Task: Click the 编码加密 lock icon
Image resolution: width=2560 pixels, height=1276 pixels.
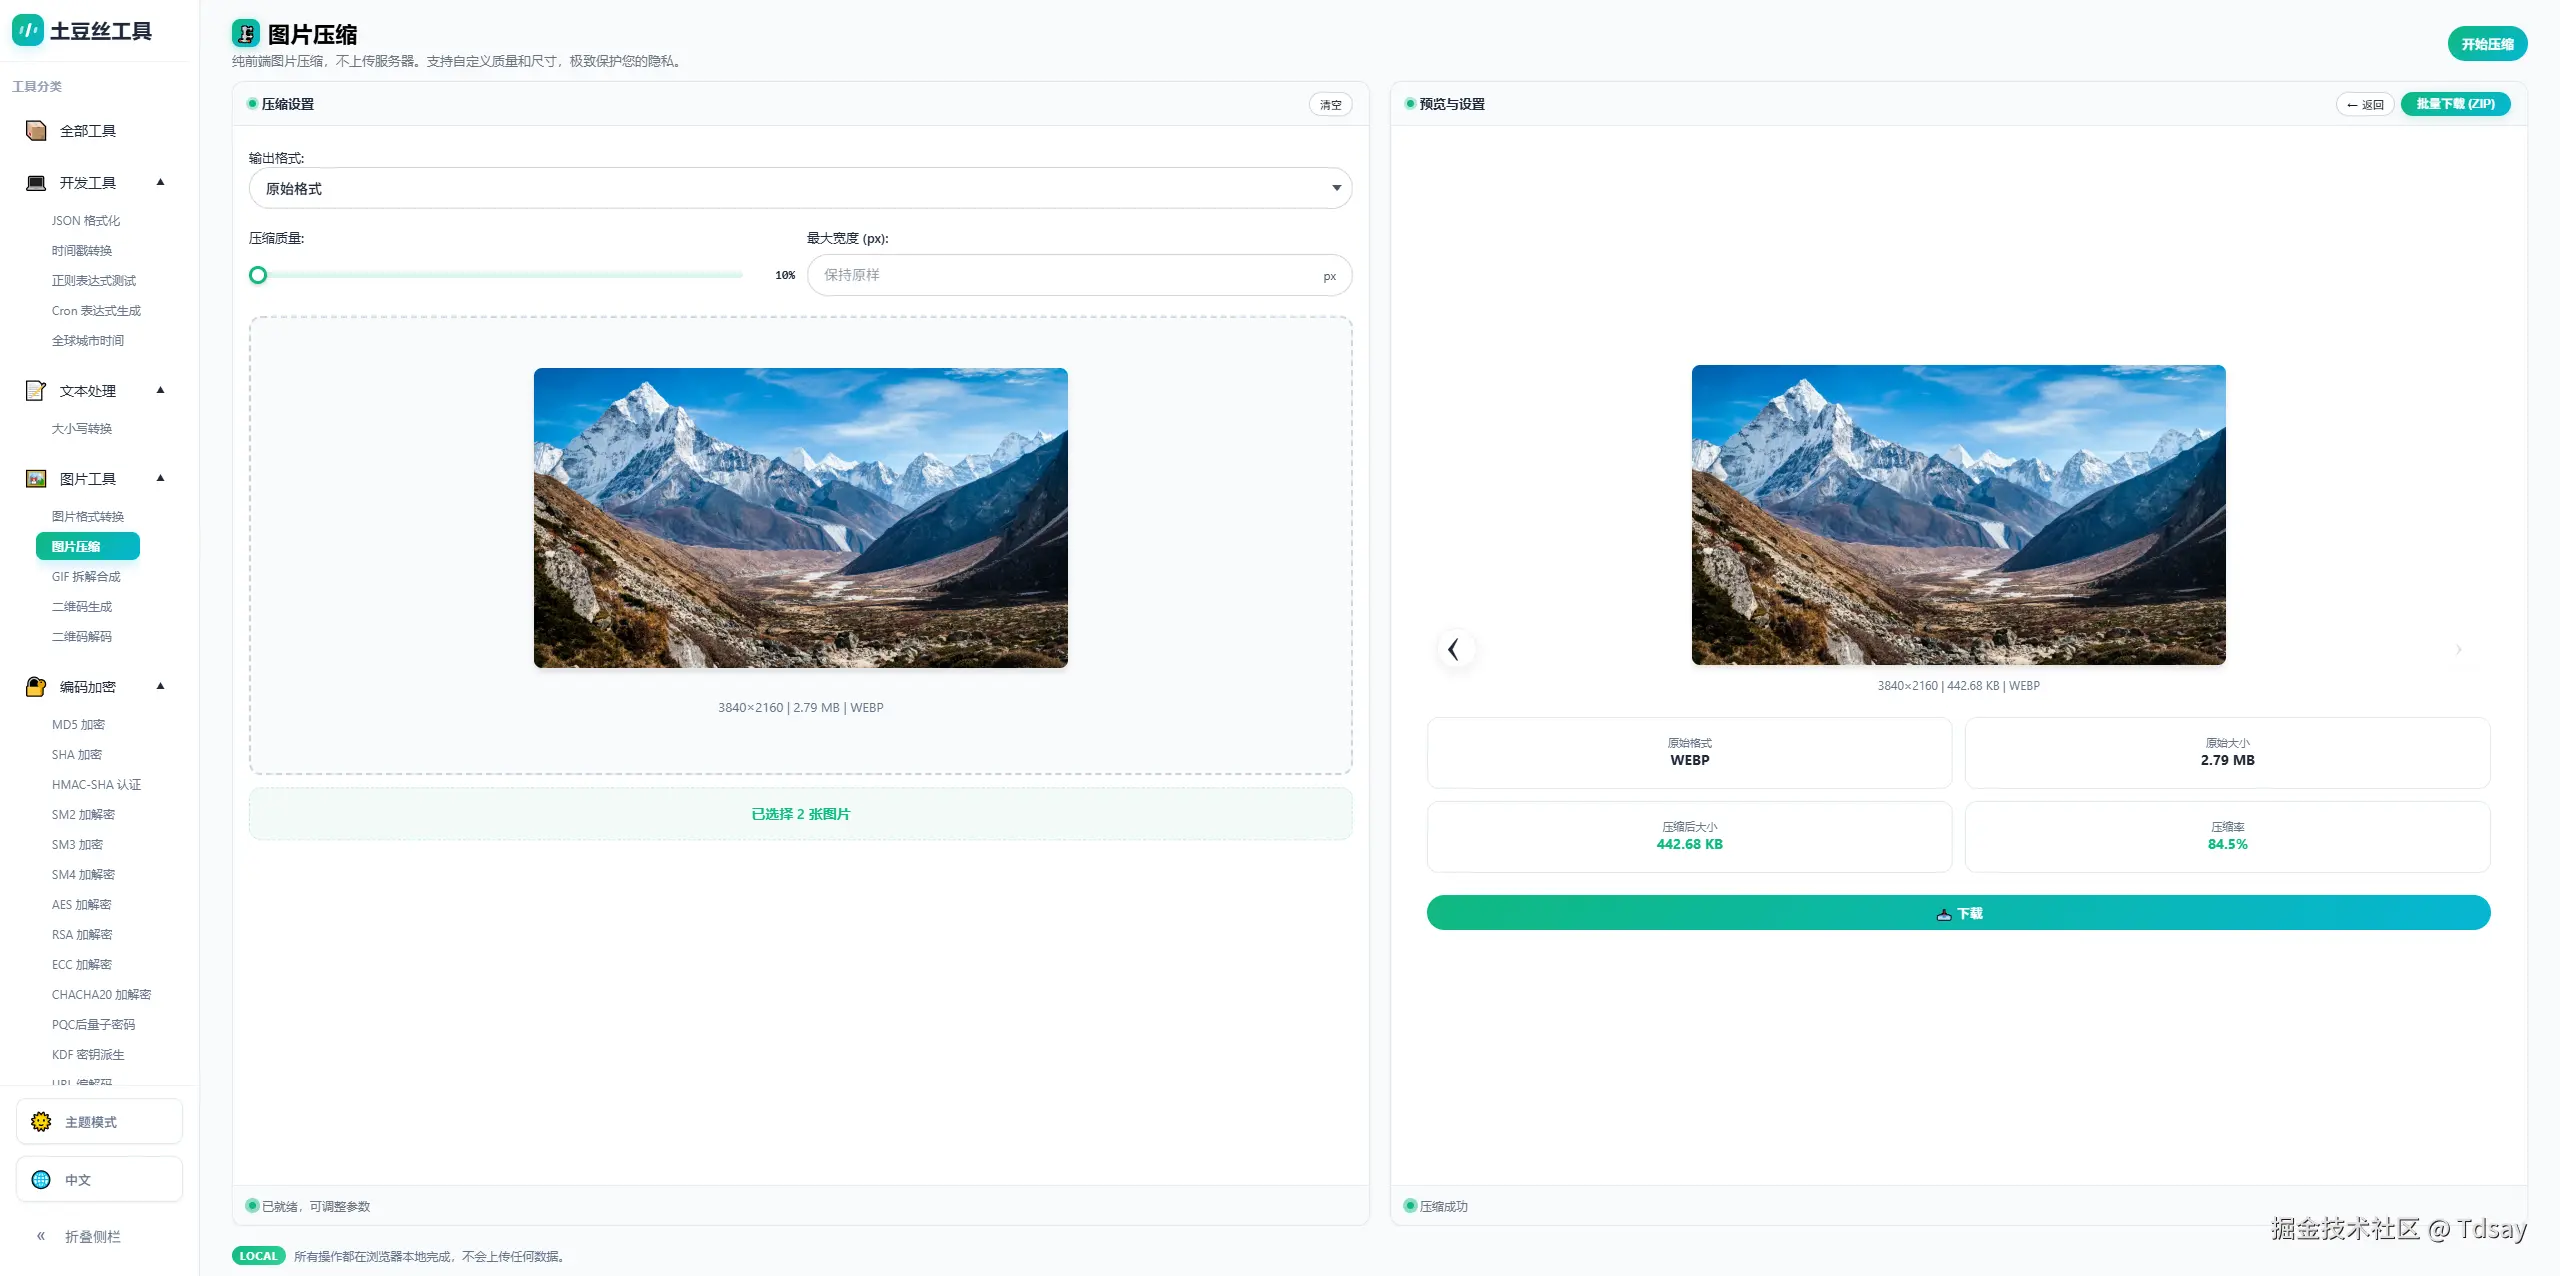Action: (x=36, y=687)
